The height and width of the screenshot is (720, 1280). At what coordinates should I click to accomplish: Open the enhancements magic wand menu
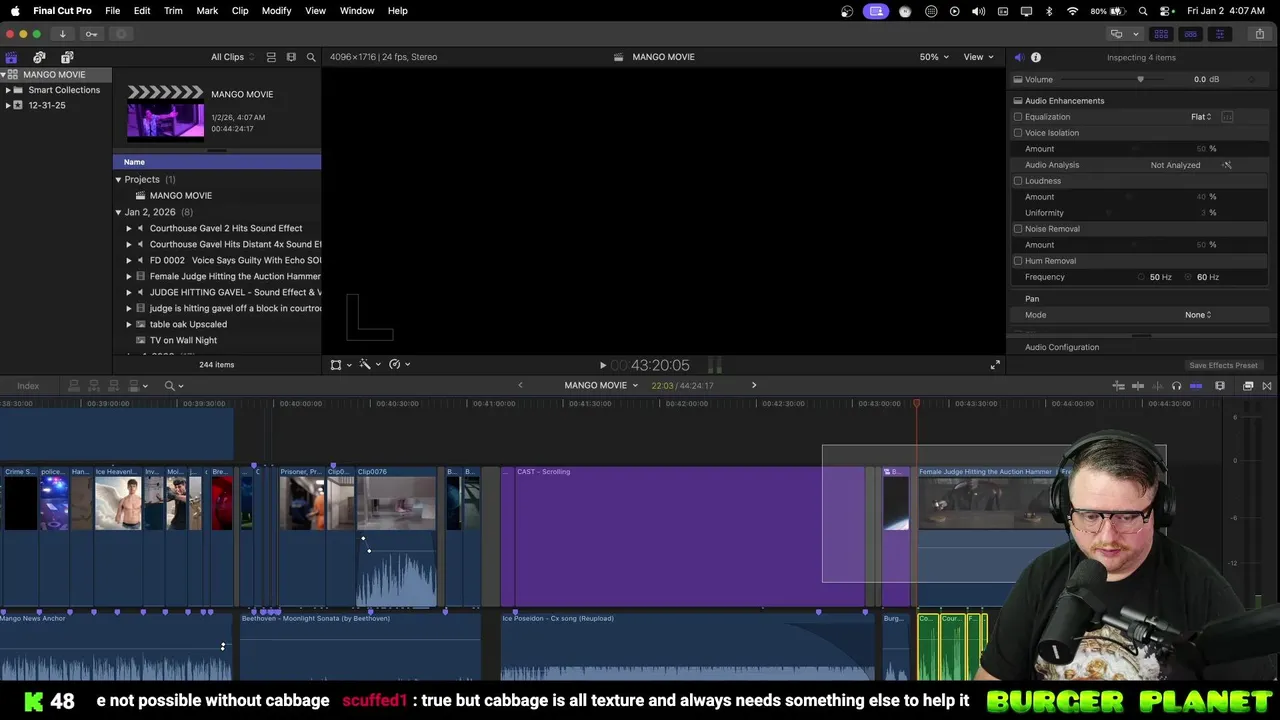(x=369, y=365)
